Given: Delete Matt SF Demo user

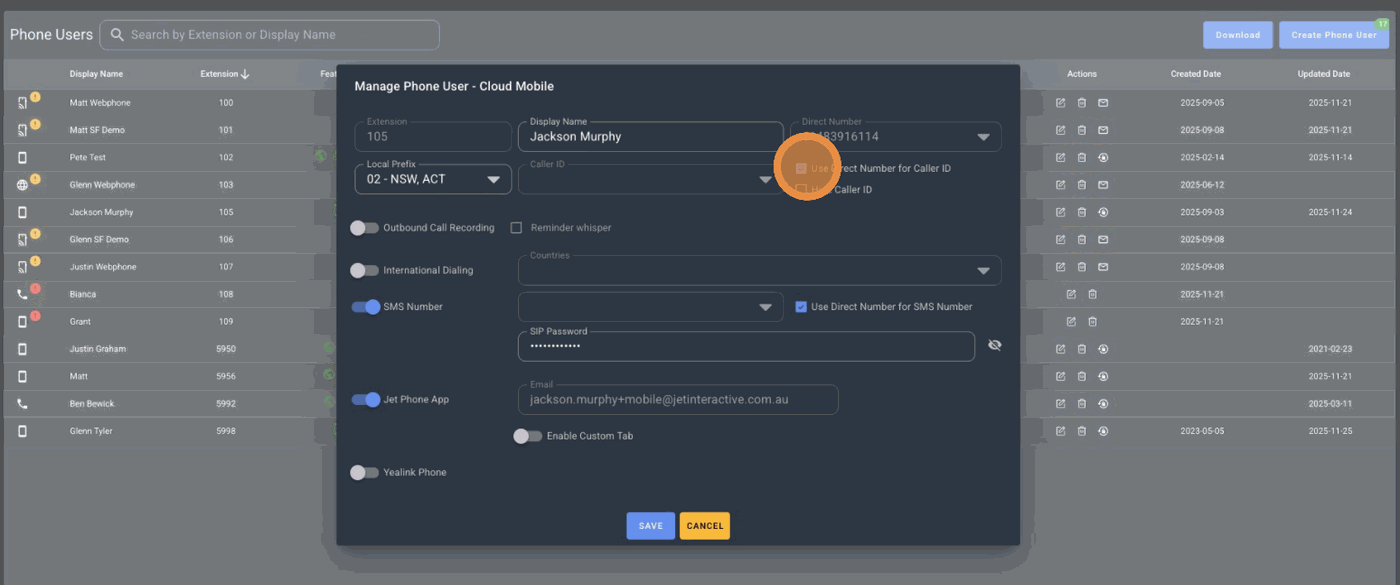Looking at the screenshot, I should tap(1082, 130).
